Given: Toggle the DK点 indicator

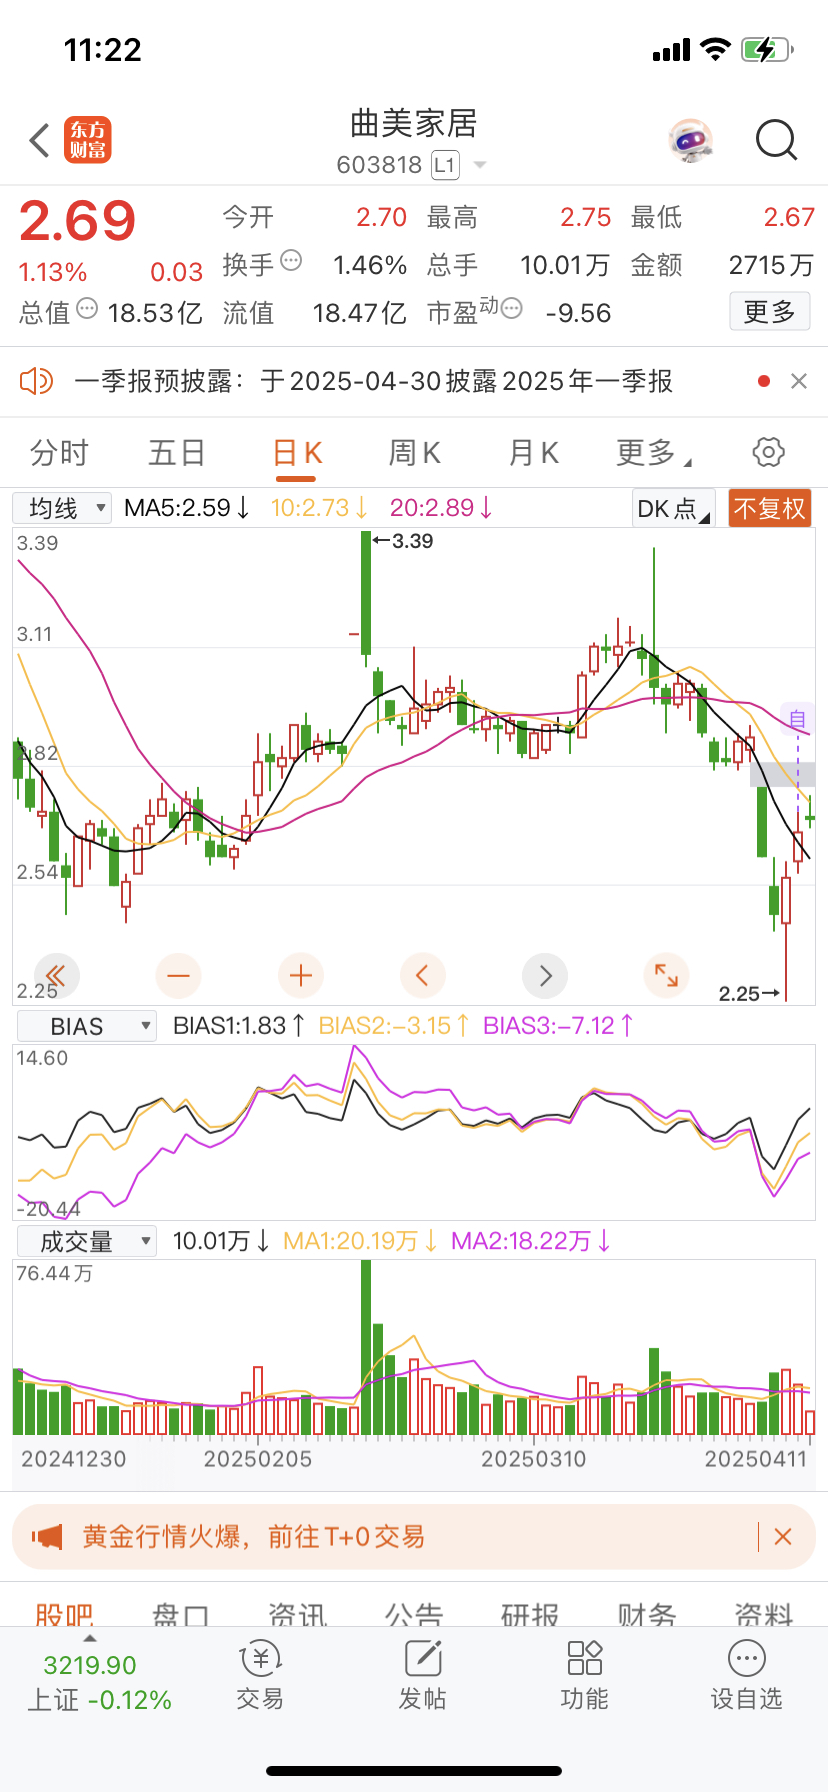Looking at the screenshot, I should point(673,508).
